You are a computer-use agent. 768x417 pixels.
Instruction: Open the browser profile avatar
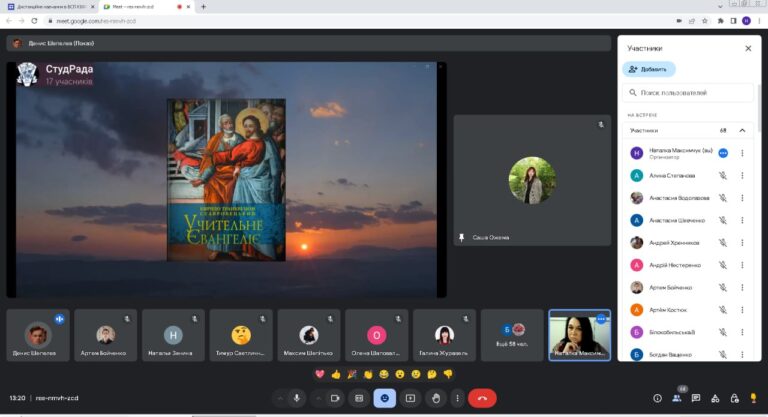(x=746, y=21)
